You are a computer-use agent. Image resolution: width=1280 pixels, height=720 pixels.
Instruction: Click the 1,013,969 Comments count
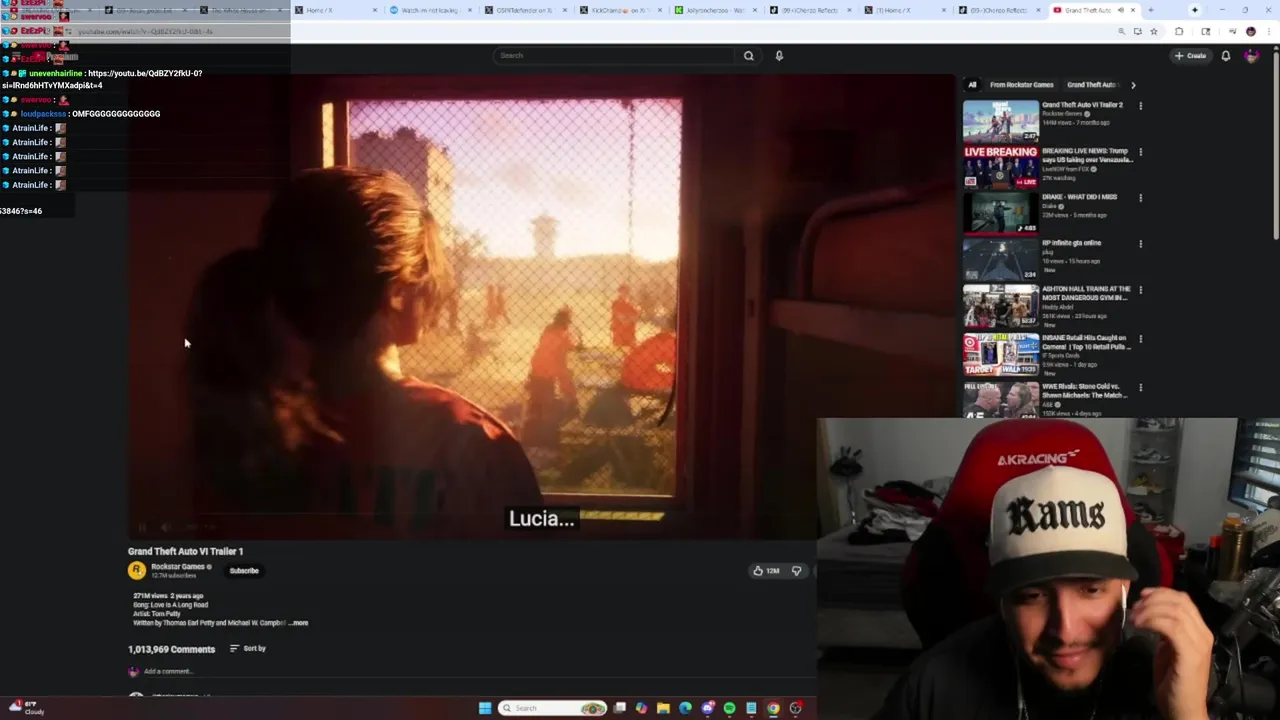[171, 649]
